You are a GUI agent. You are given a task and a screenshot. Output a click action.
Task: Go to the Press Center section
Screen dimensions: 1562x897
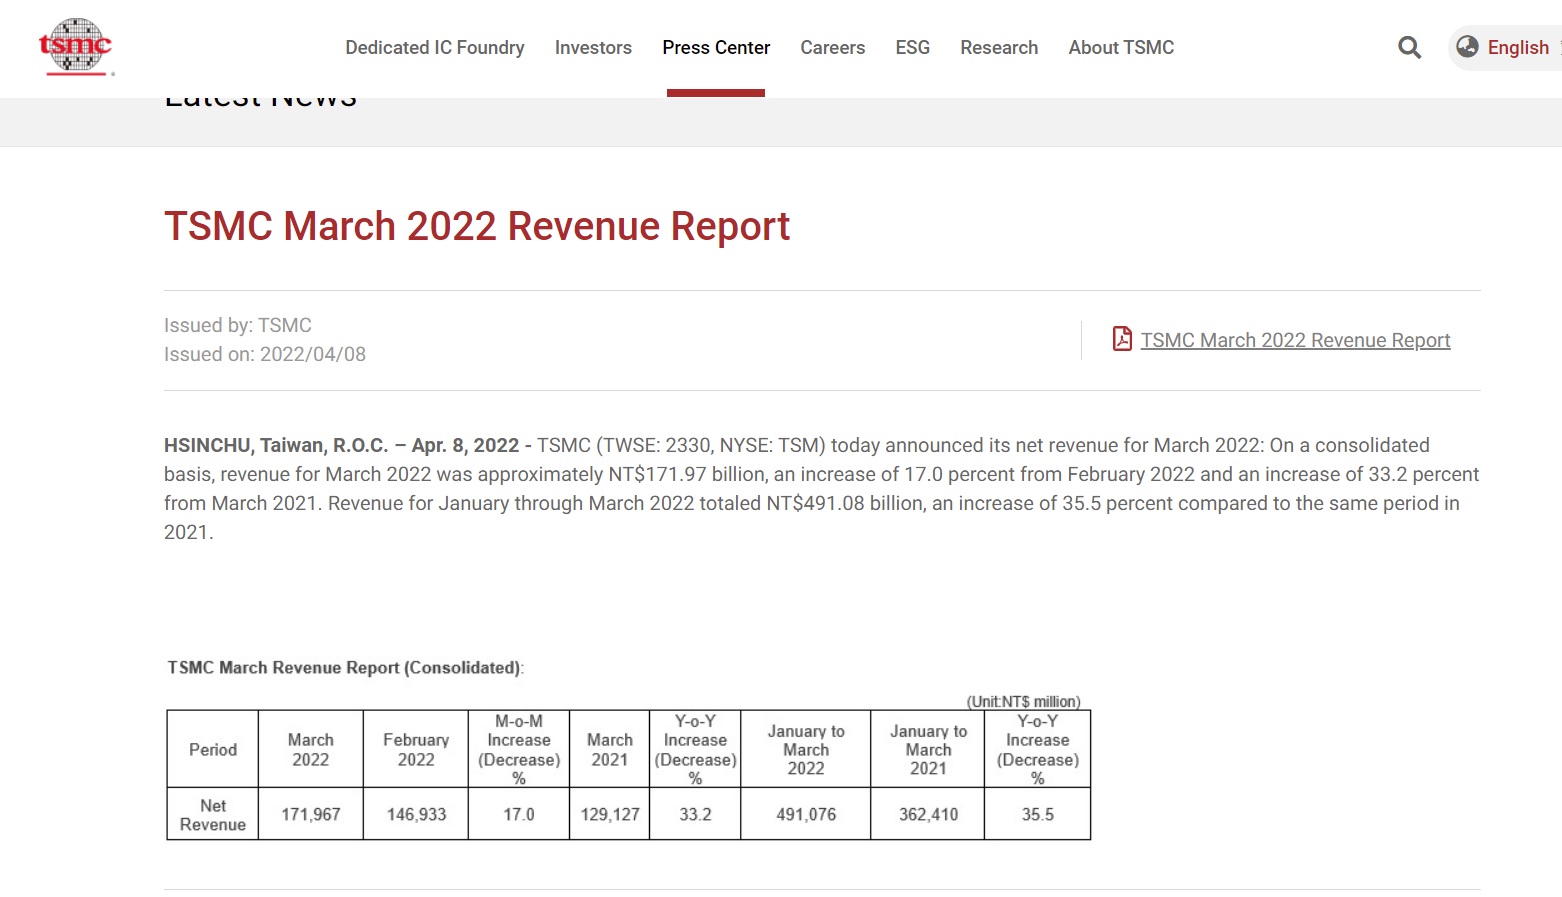(716, 47)
